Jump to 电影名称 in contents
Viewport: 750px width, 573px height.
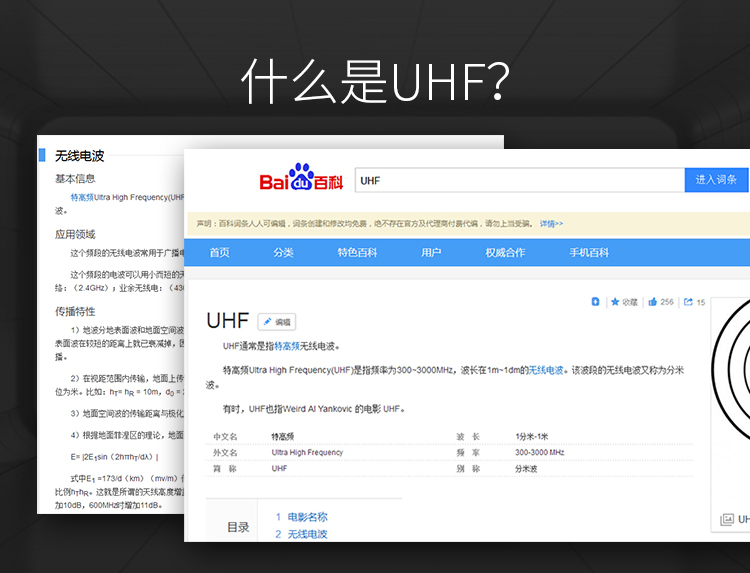pyautogui.click(x=307, y=517)
